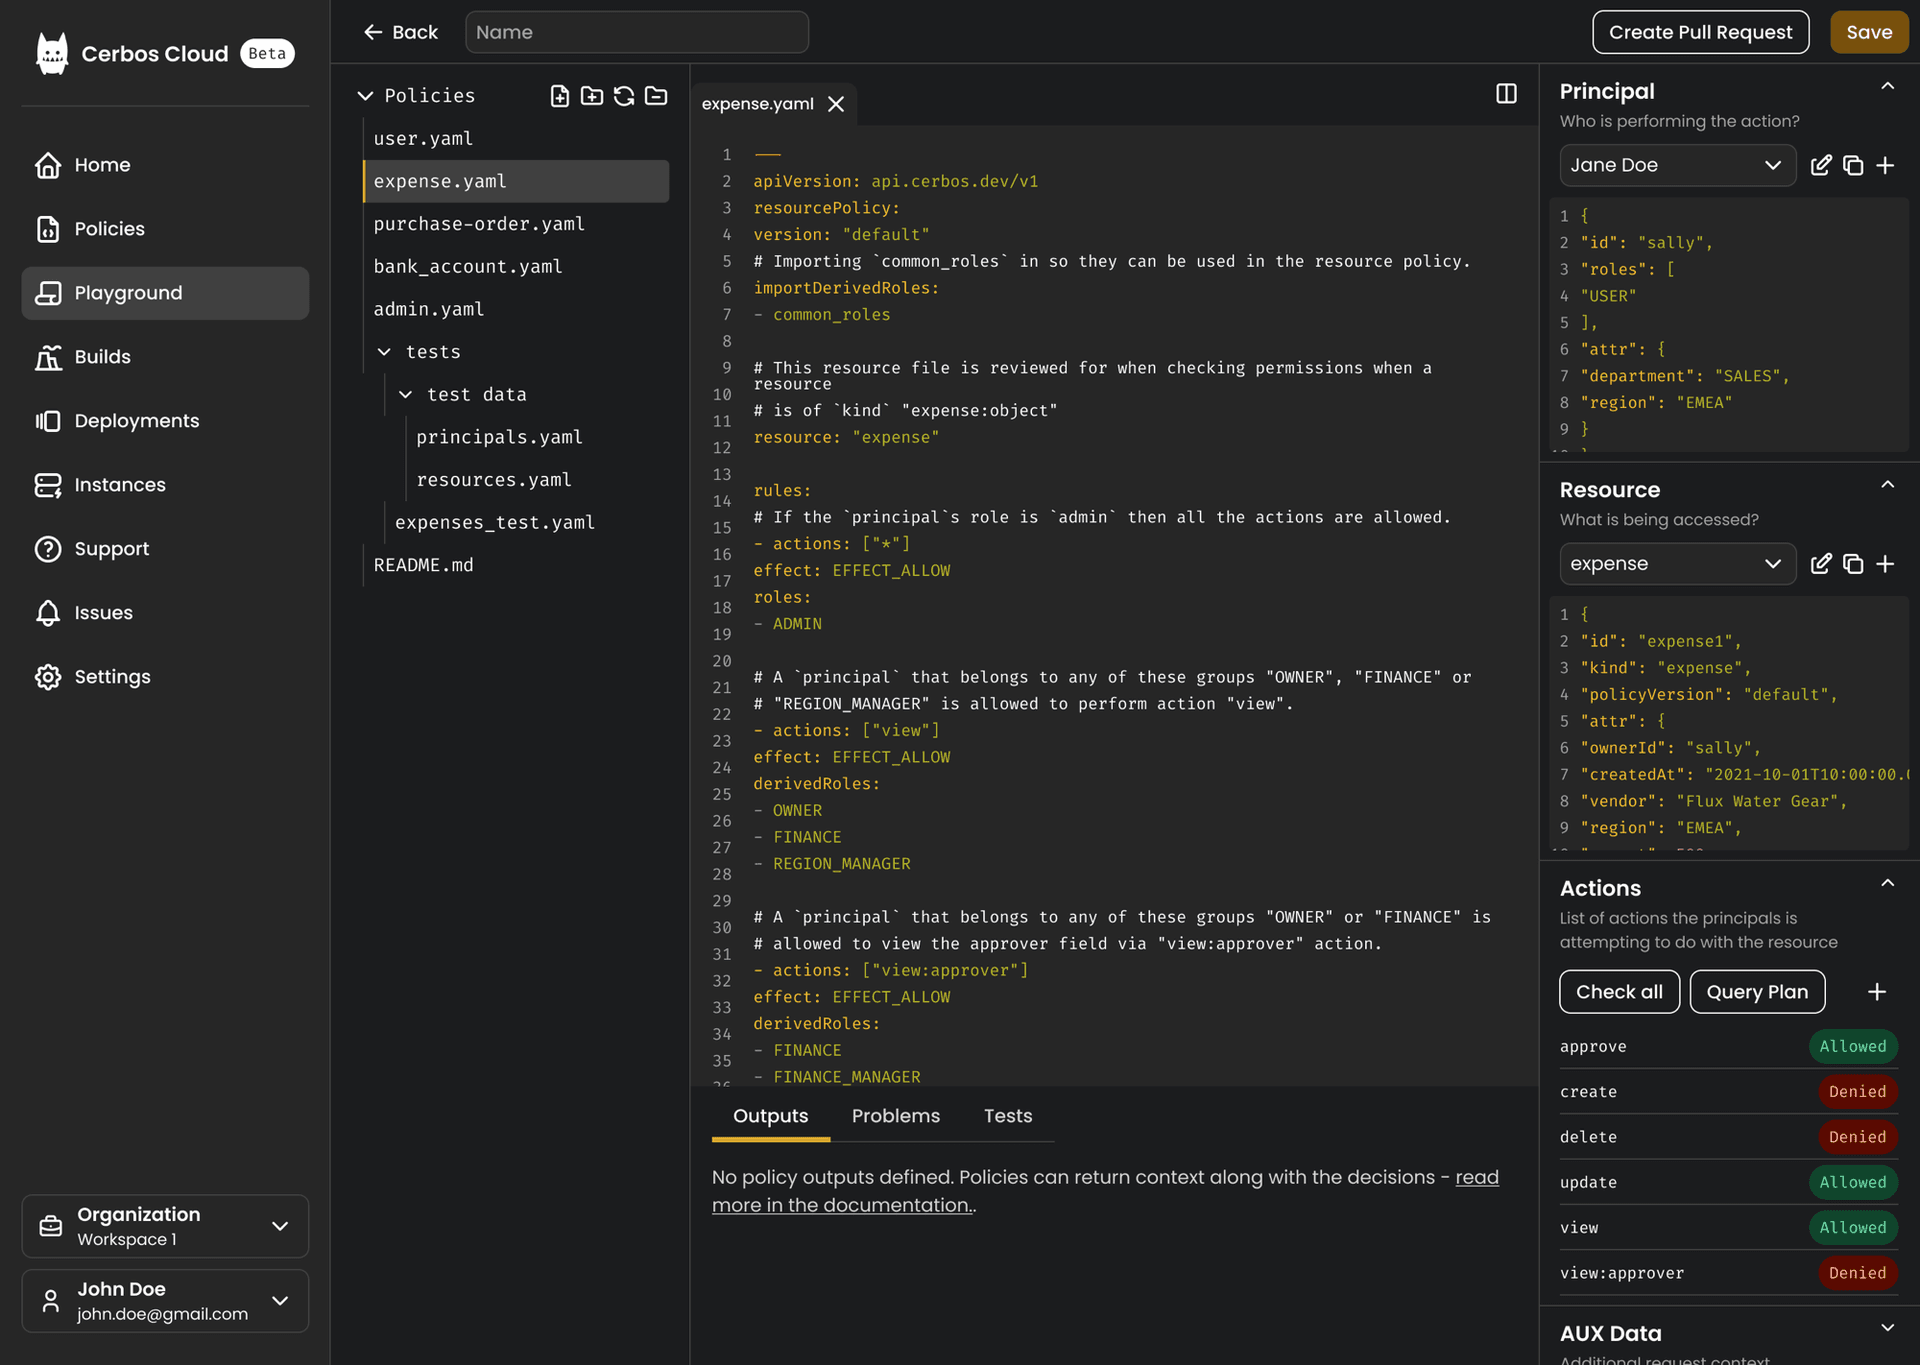
Task: Click the new file icon in Policies header
Action: pos(560,96)
